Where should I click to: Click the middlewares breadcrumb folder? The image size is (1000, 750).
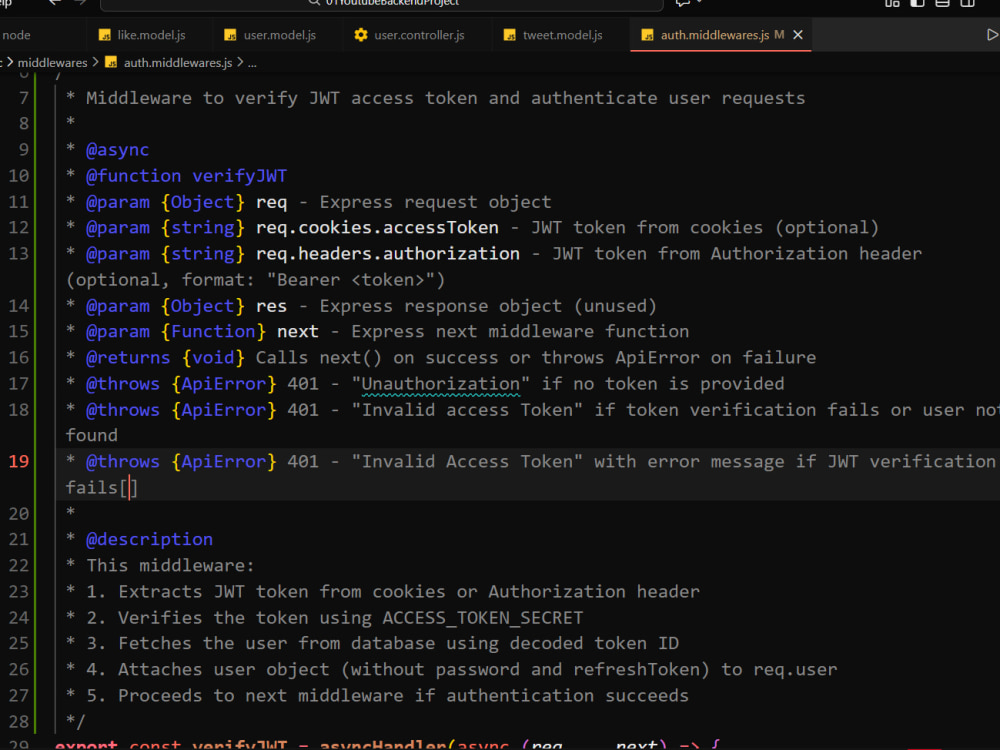52,62
